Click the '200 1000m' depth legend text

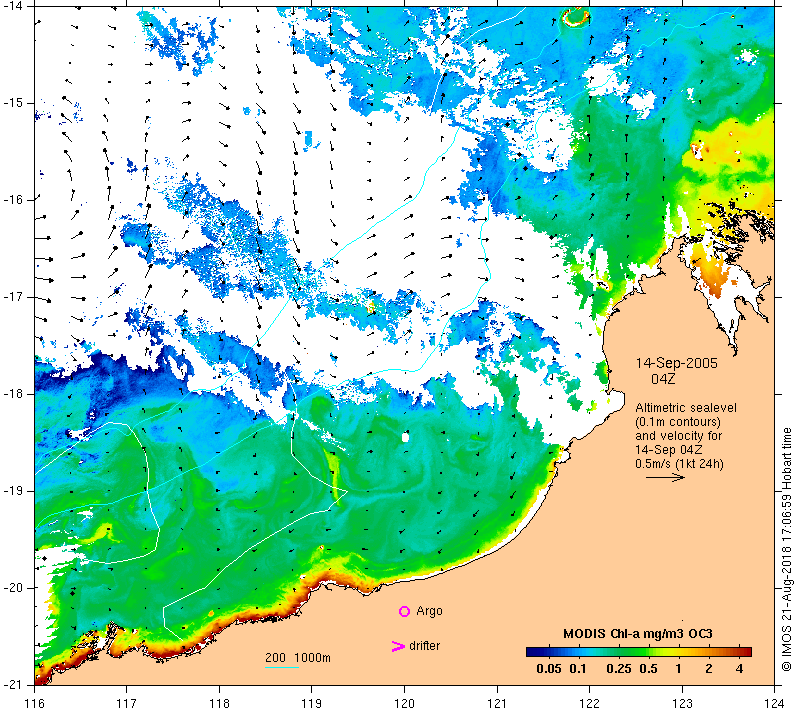tap(298, 657)
